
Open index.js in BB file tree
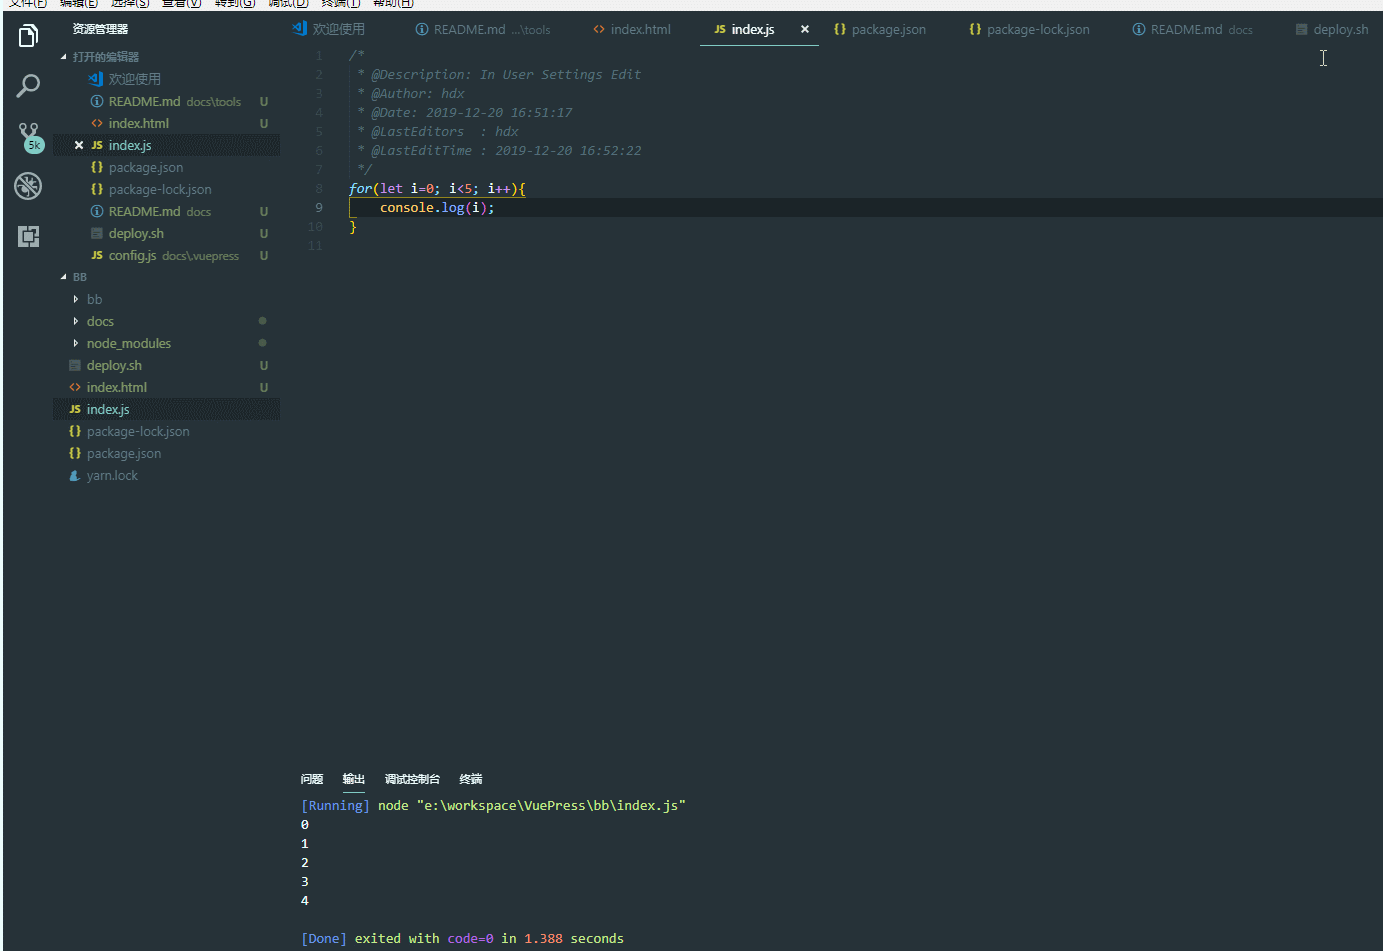(166, 409)
